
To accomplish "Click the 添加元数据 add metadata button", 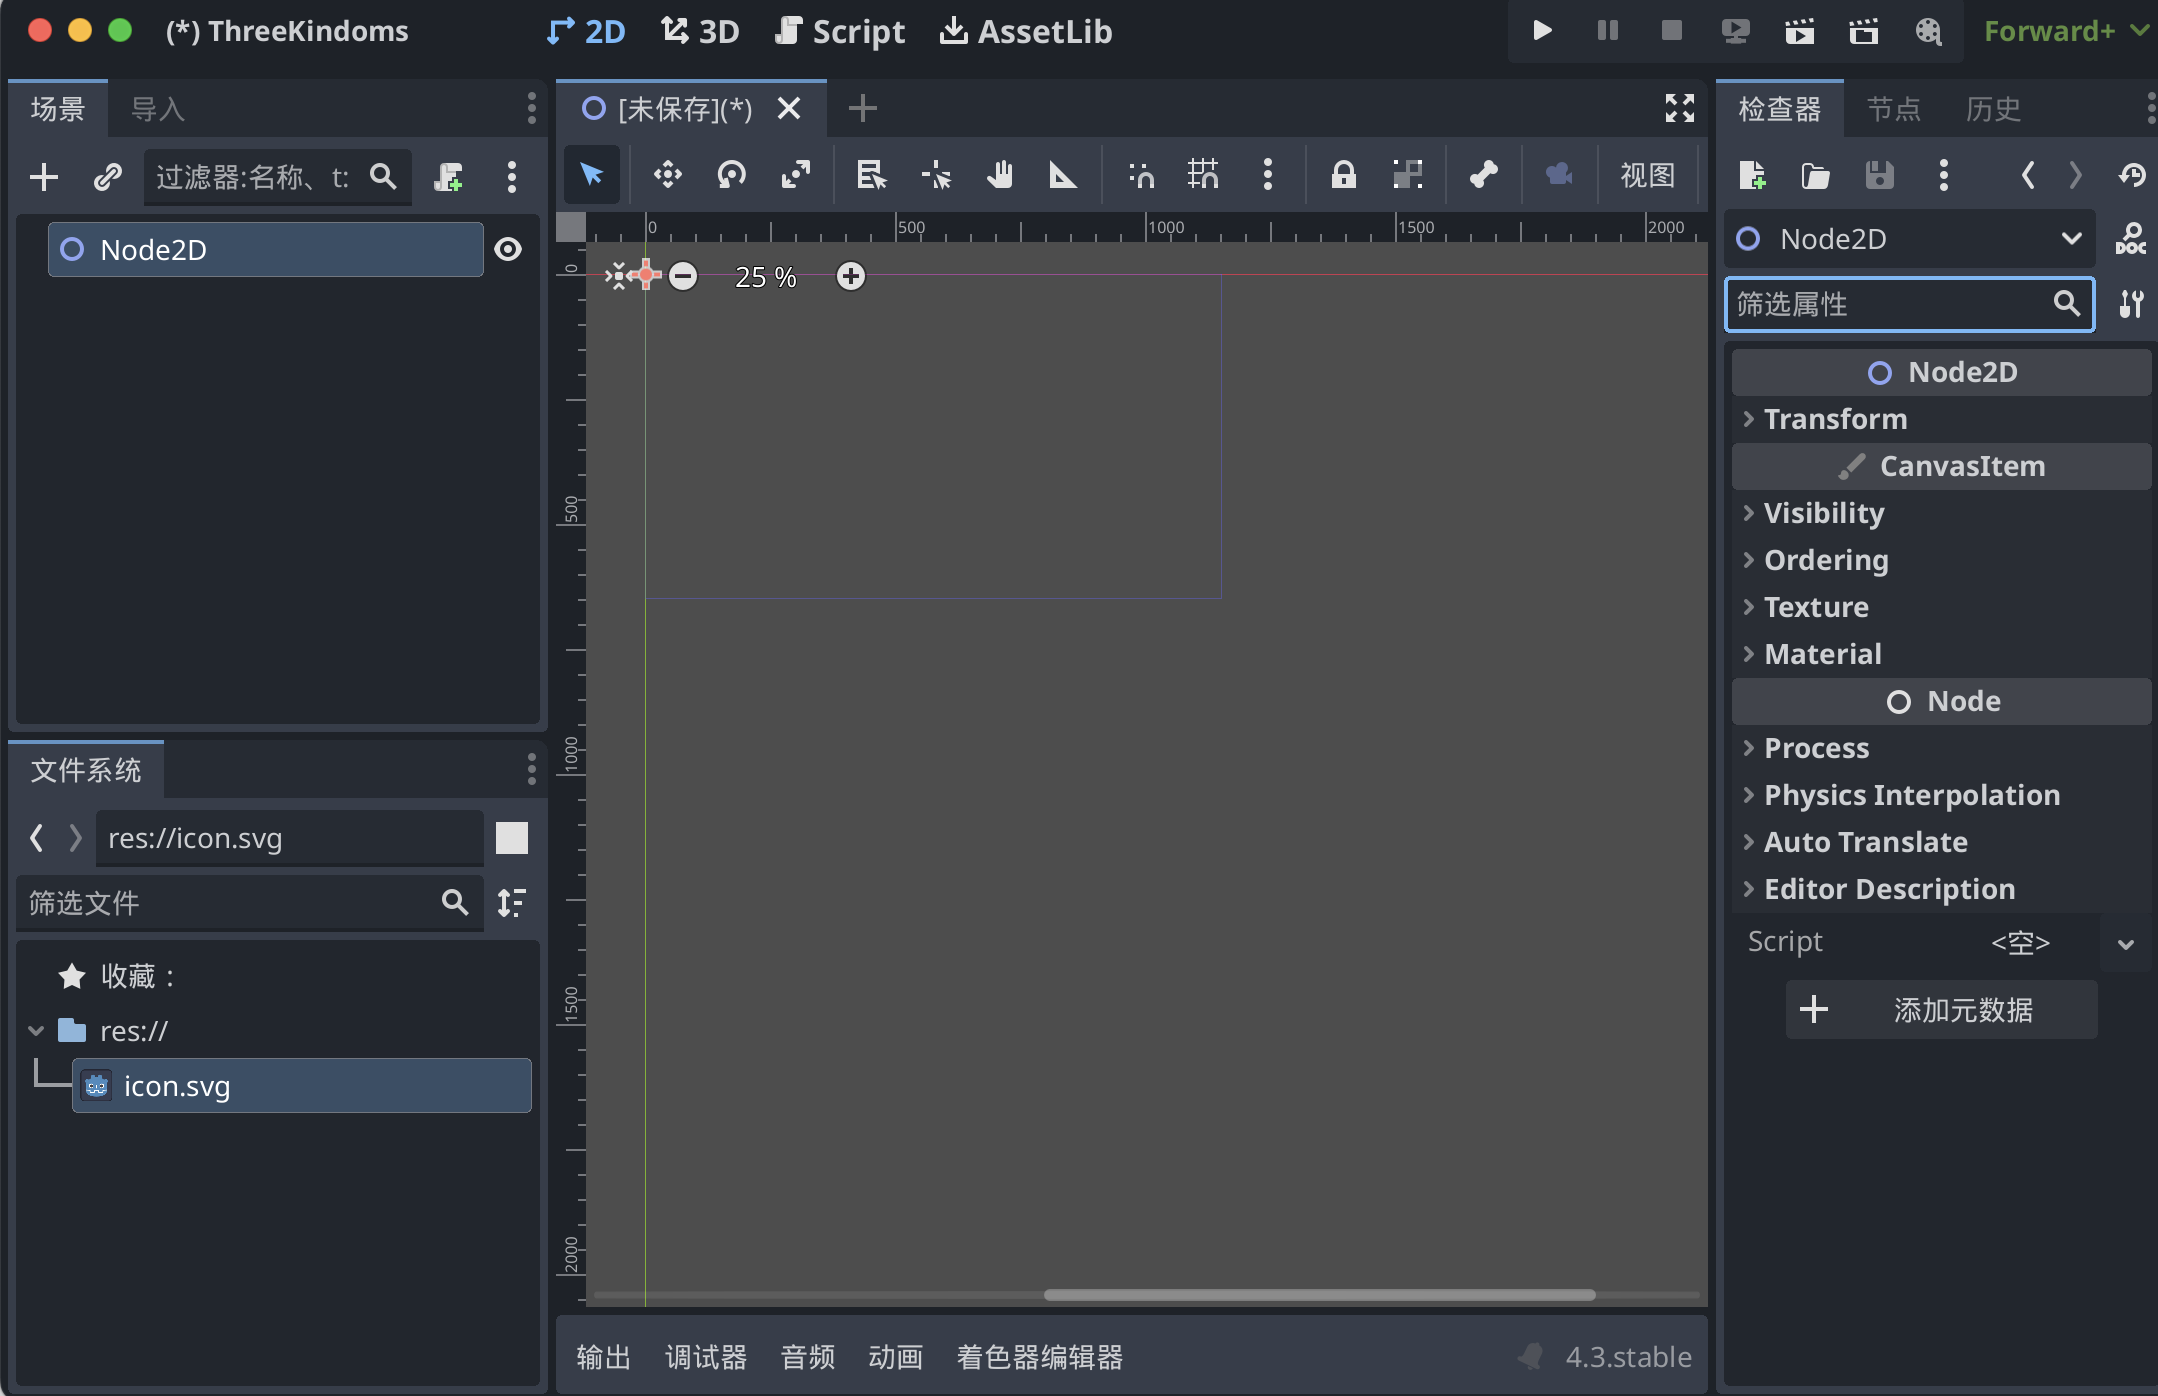I will [x=1941, y=1010].
